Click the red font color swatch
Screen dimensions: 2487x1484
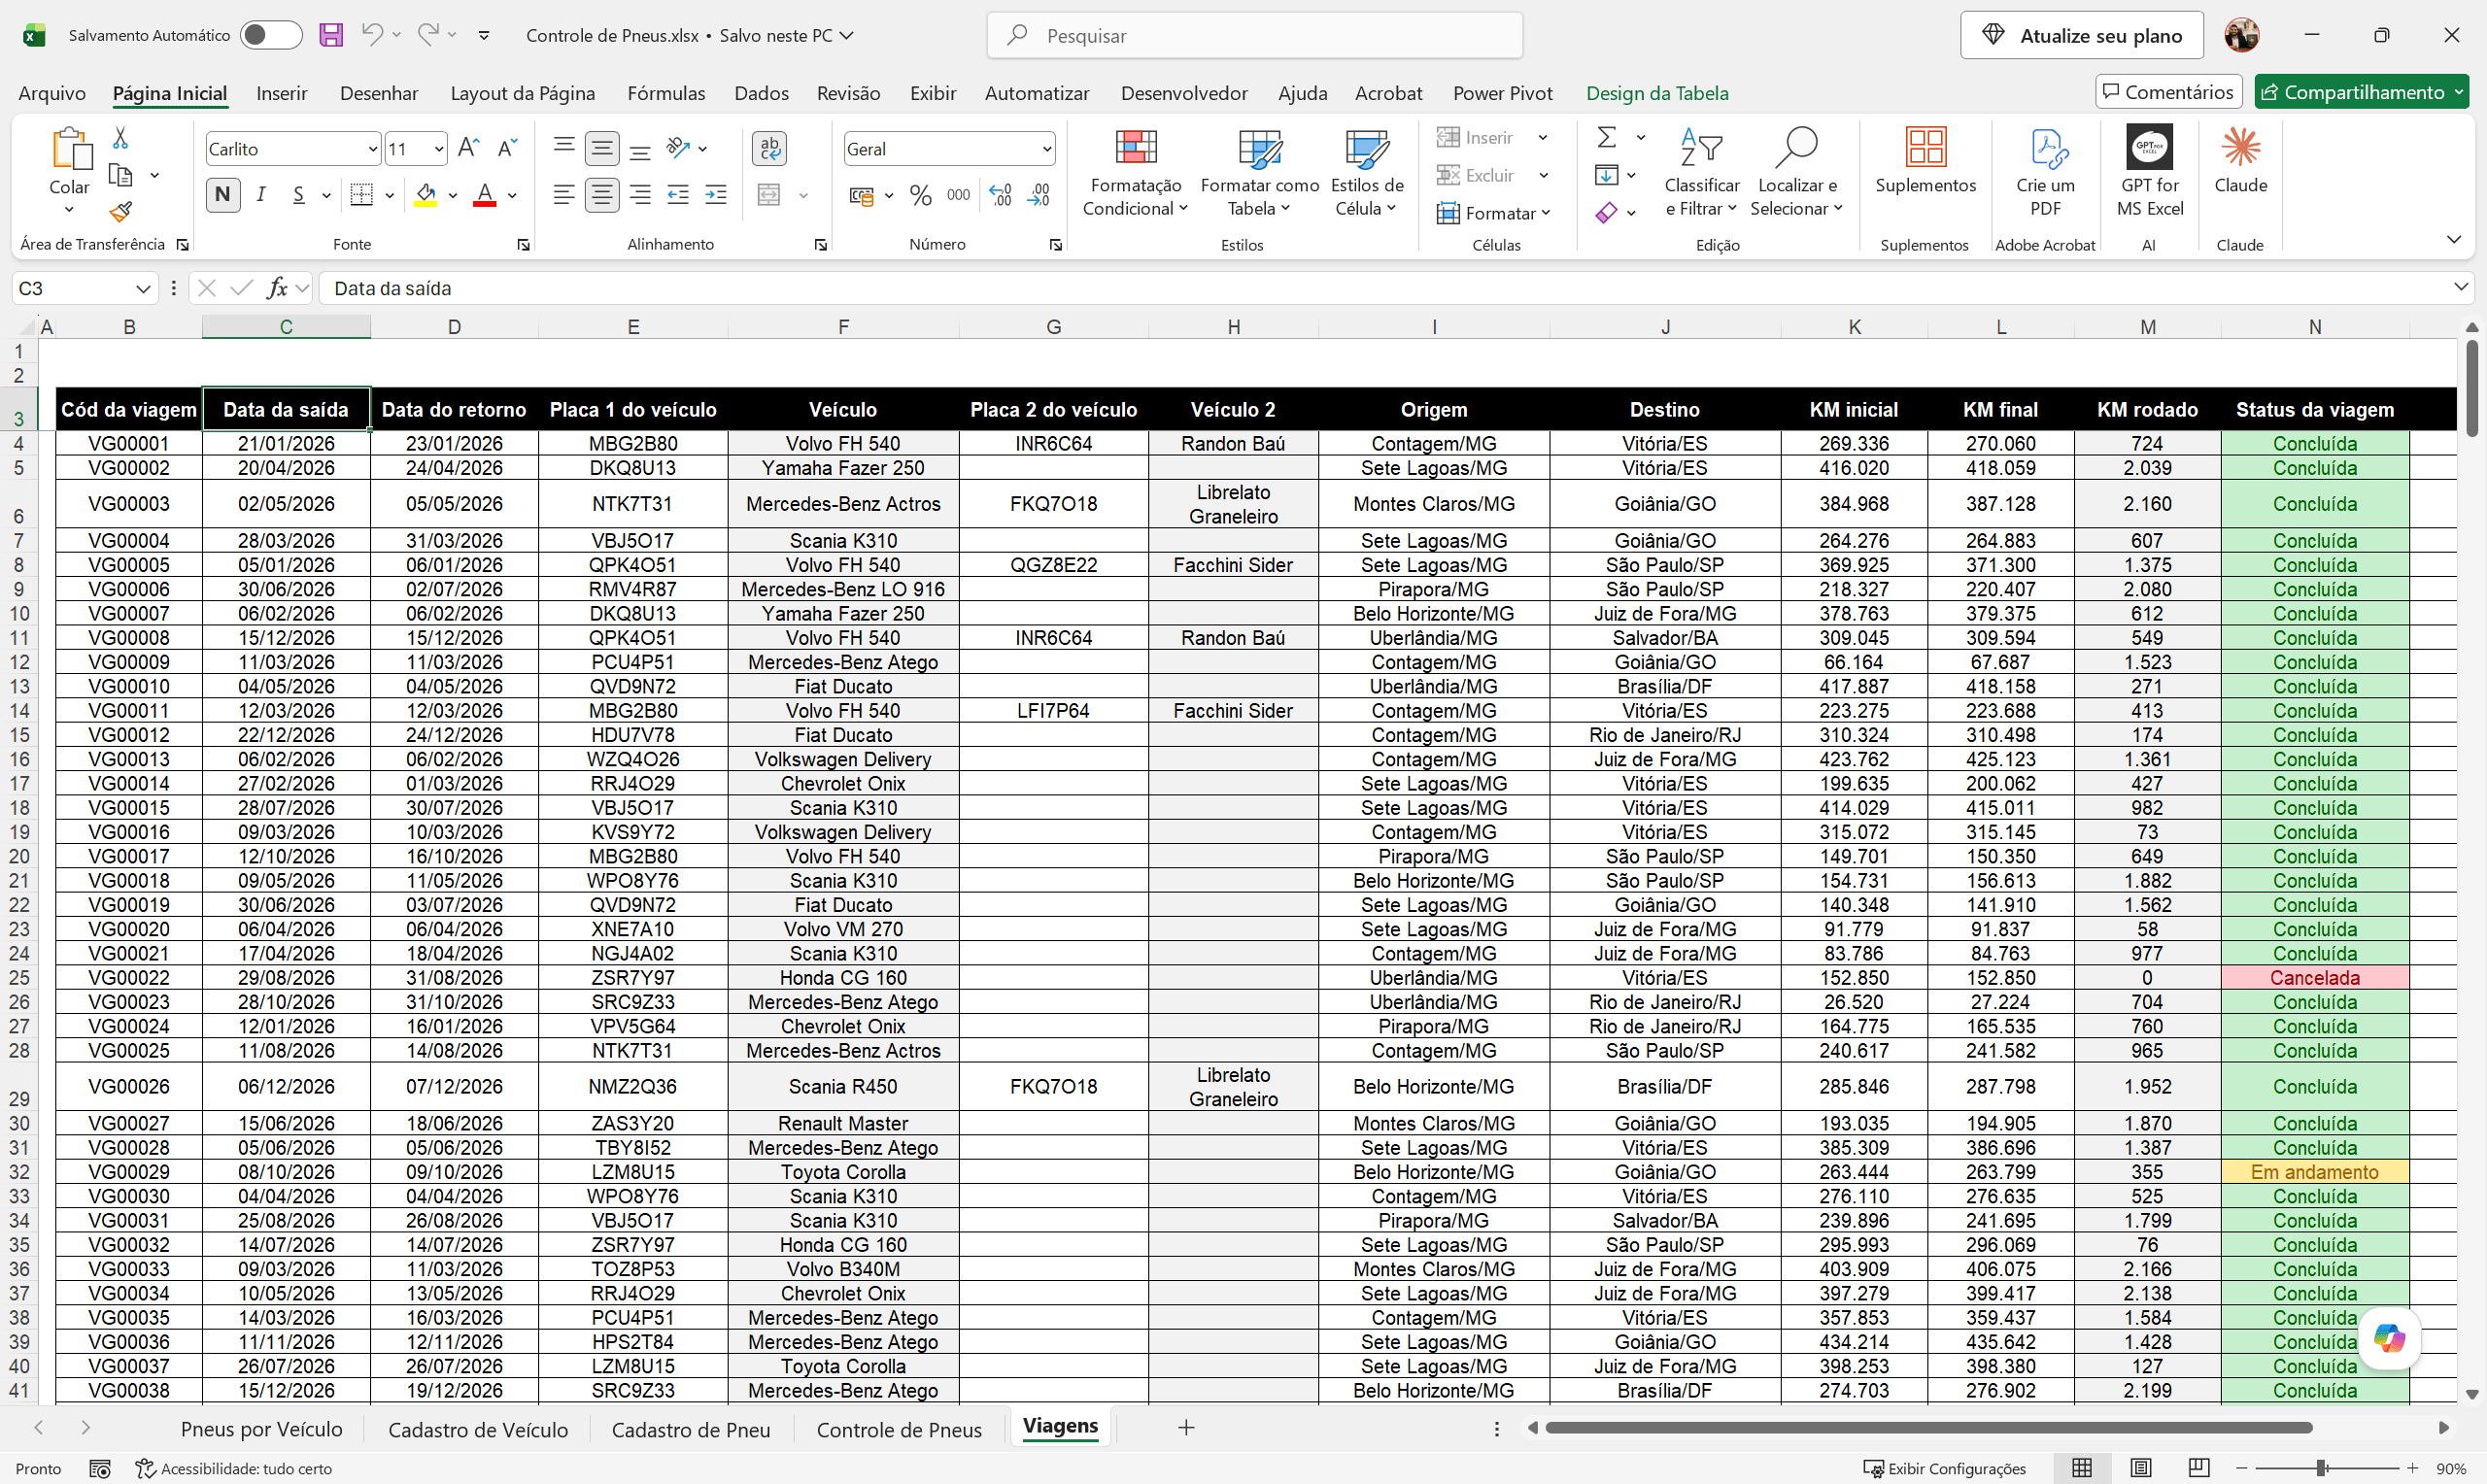[485, 195]
